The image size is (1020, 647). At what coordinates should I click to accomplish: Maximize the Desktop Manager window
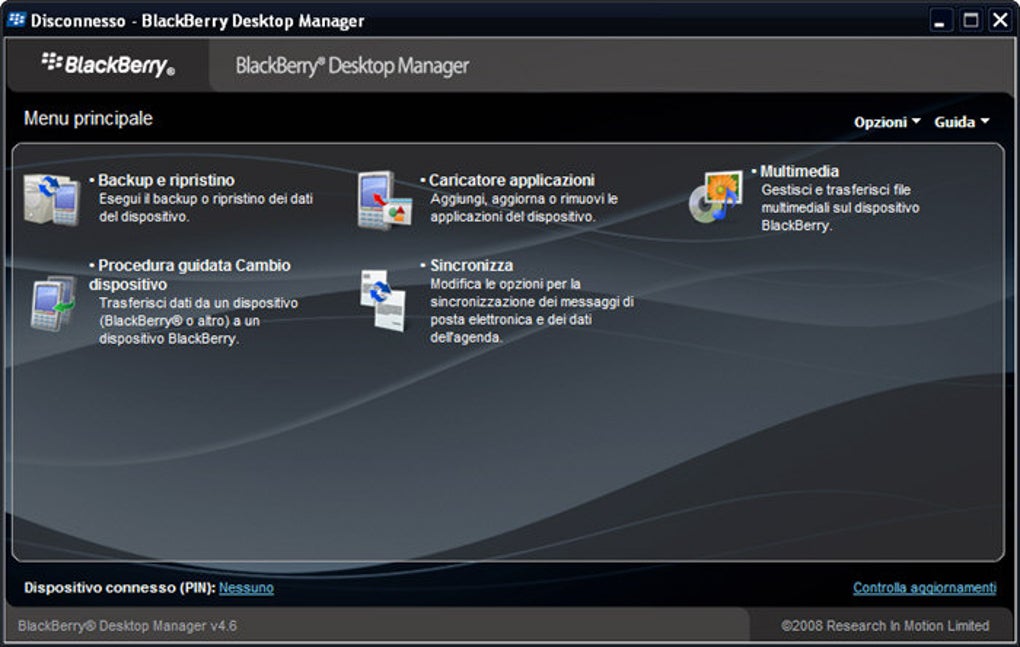(970, 20)
